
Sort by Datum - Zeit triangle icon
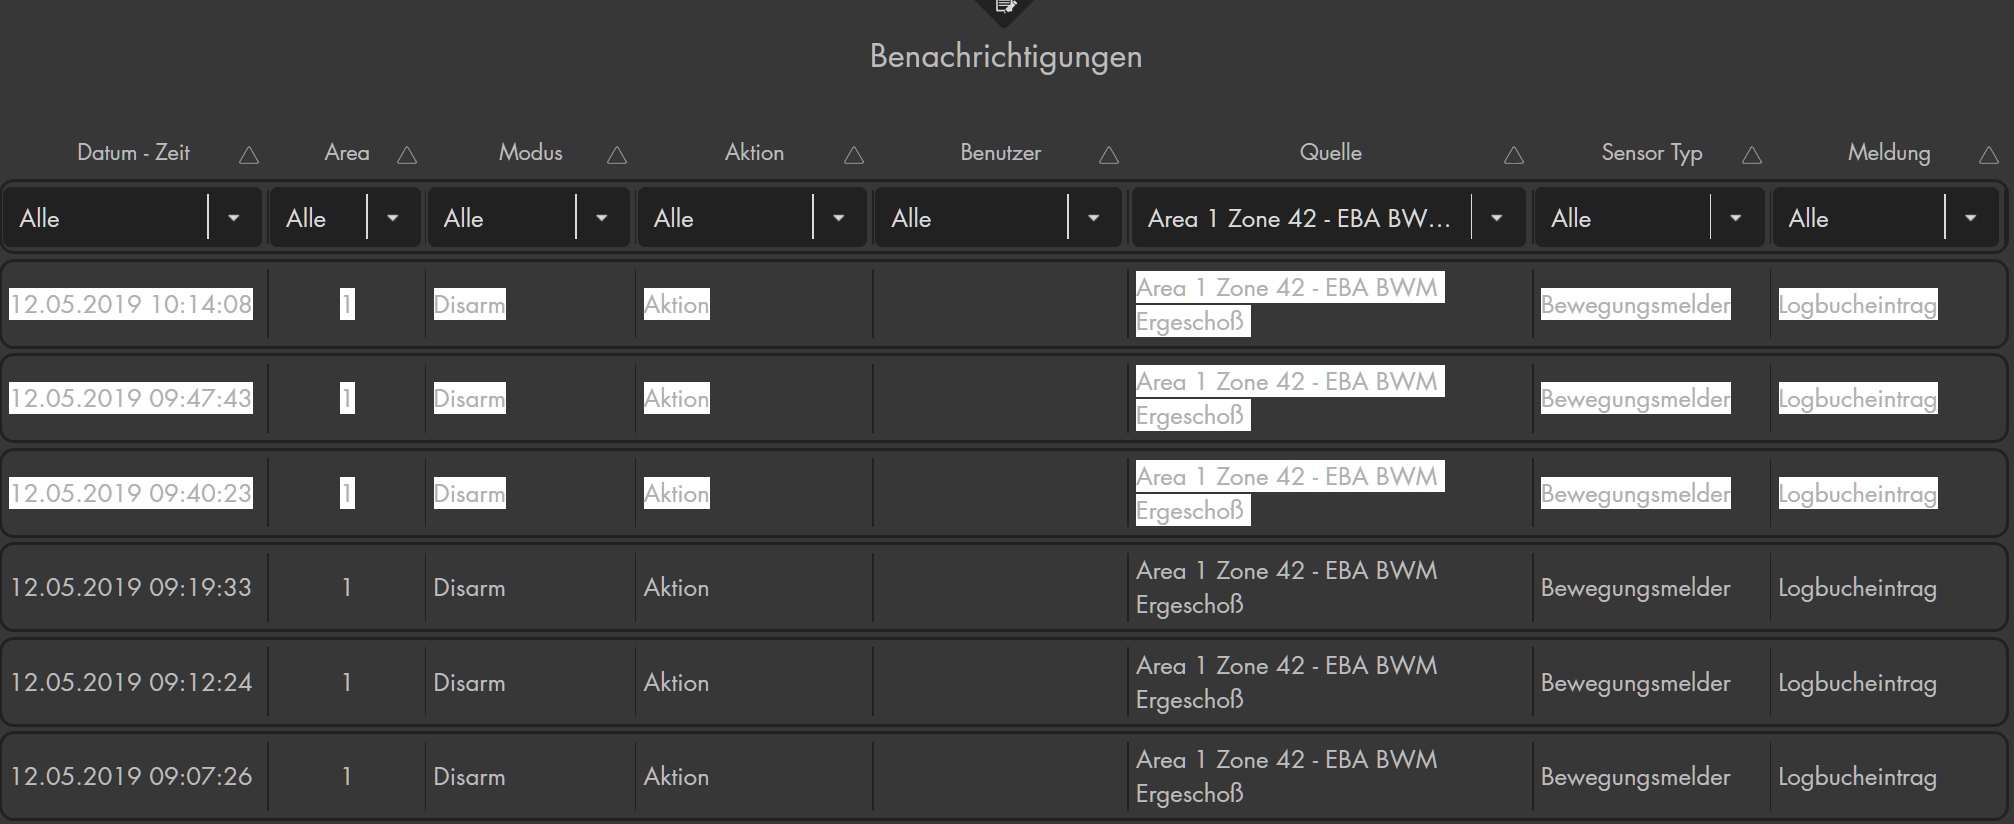pos(249,155)
